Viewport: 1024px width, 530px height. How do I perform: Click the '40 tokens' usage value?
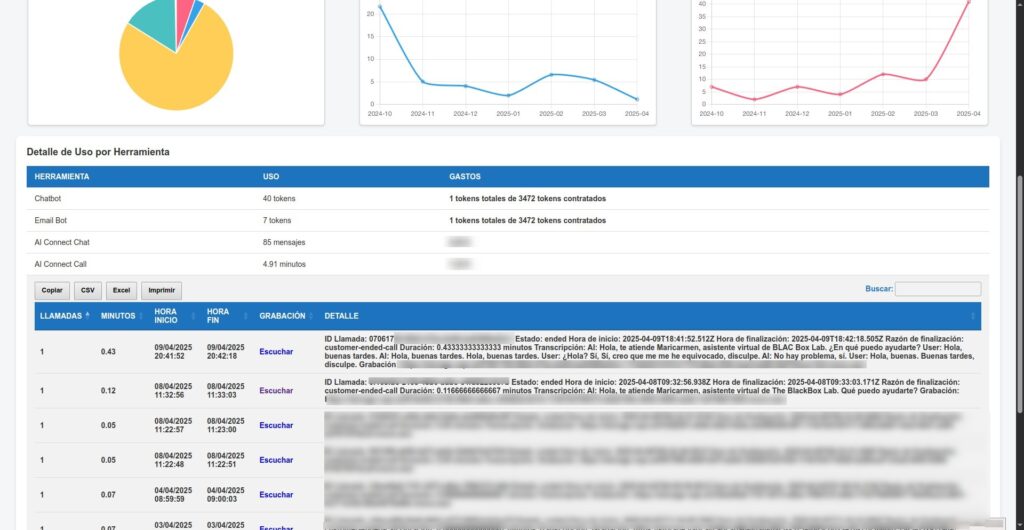click(x=279, y=198)
